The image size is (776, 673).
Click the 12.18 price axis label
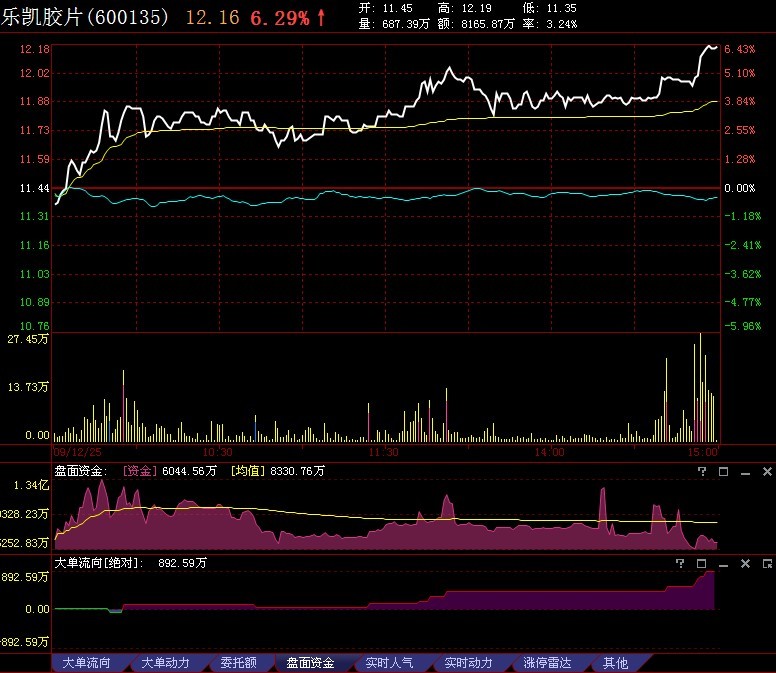35,49
